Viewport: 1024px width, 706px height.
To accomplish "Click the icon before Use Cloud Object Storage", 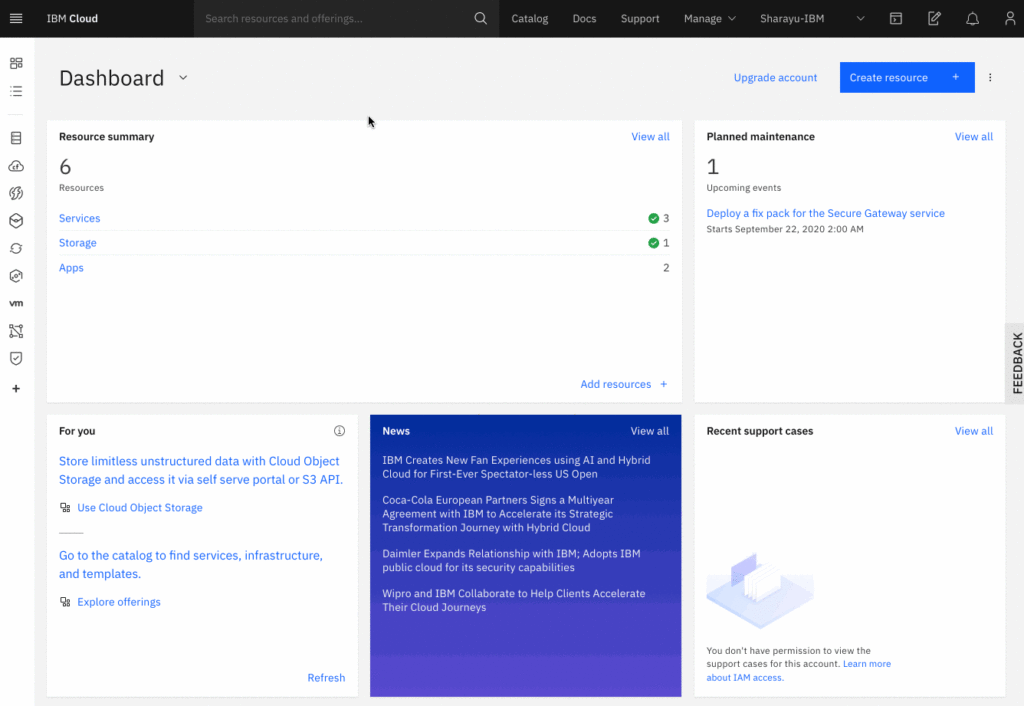I will coord(65,507).
